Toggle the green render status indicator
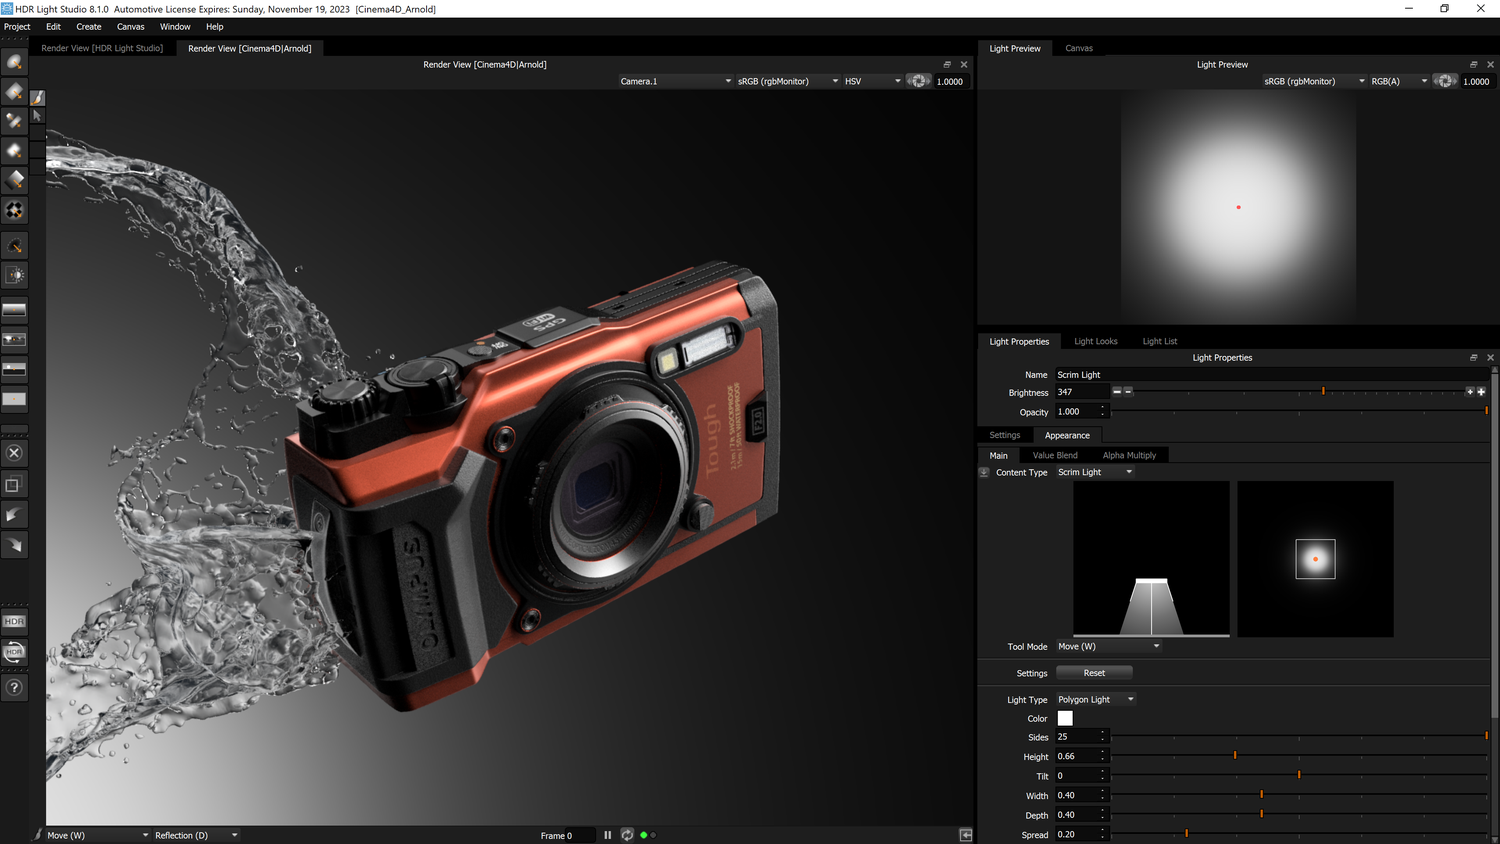 click(x=644, y=835)
